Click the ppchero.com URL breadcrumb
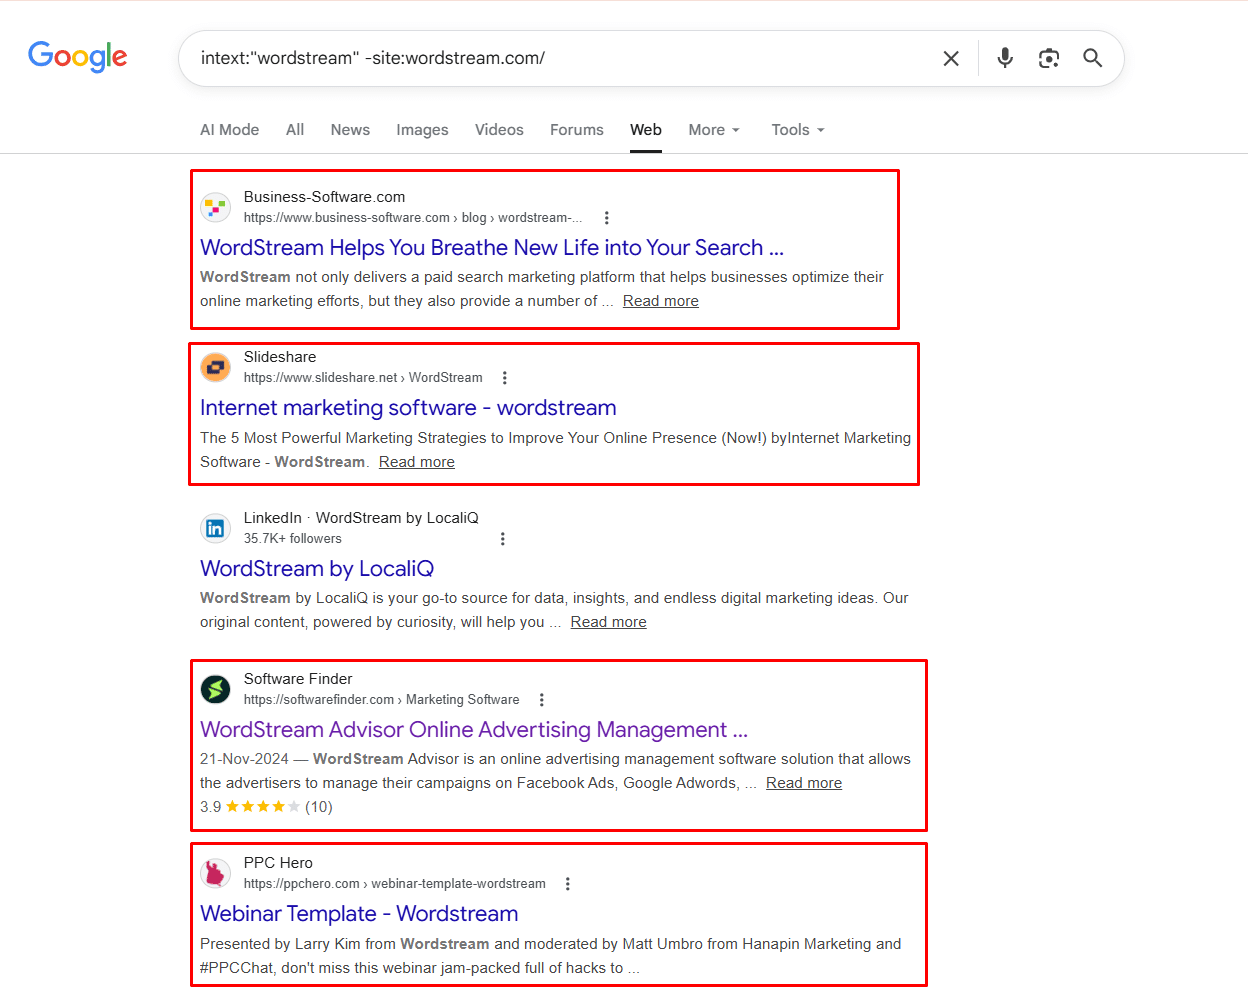 click(395, 884)
